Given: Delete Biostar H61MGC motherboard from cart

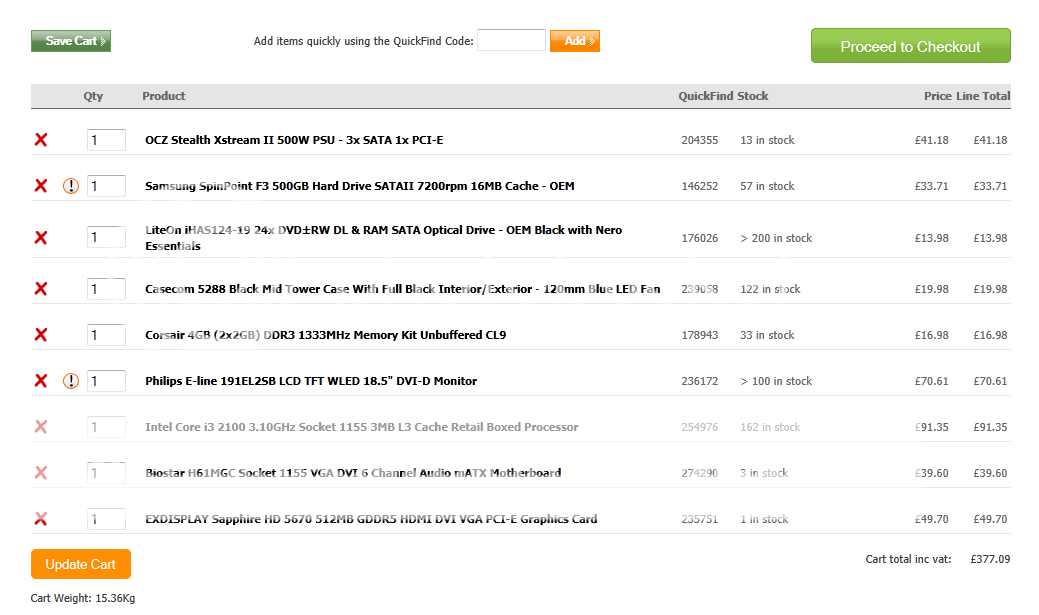Looking at the screenshot, I should [41, 473].
